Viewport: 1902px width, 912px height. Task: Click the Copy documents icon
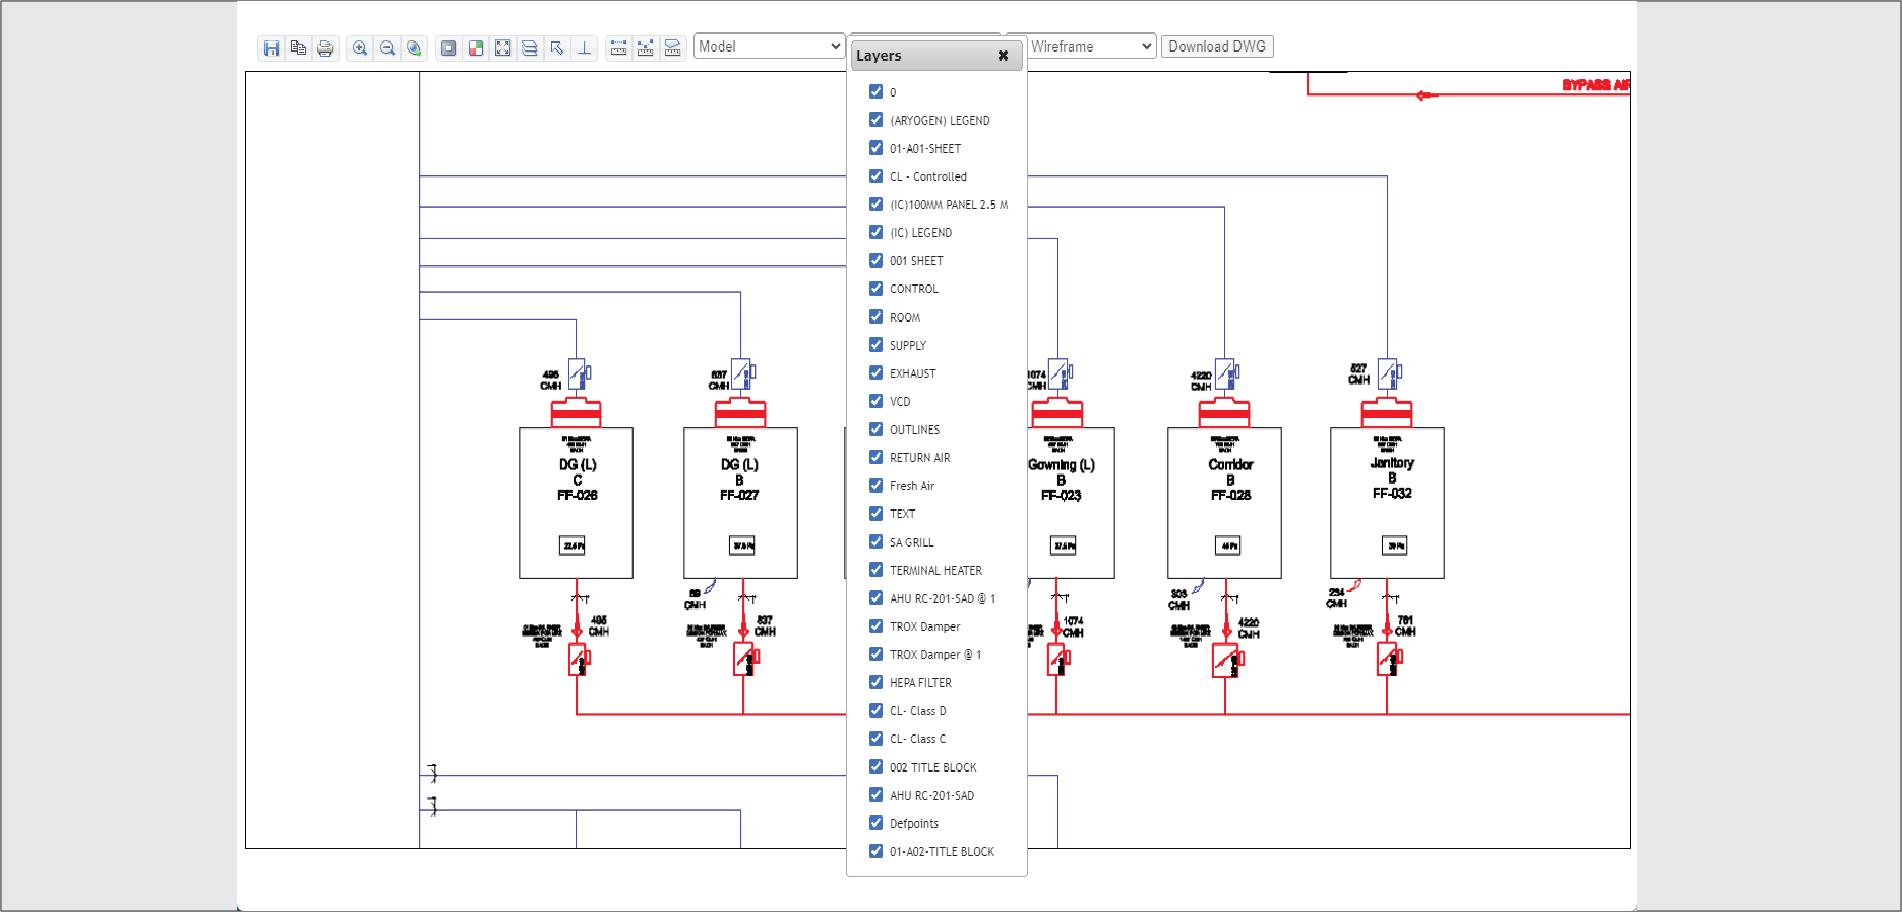point(298,48)
